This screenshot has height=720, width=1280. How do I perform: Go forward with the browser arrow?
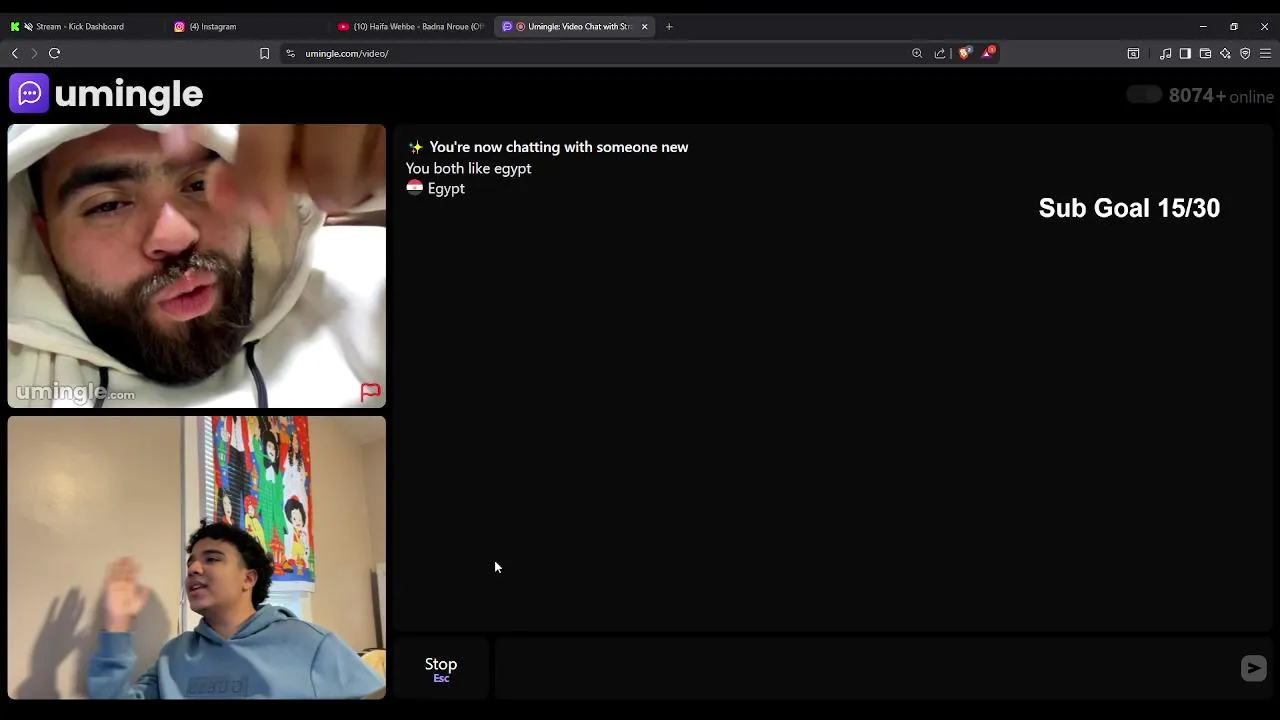tap(34, 53)
